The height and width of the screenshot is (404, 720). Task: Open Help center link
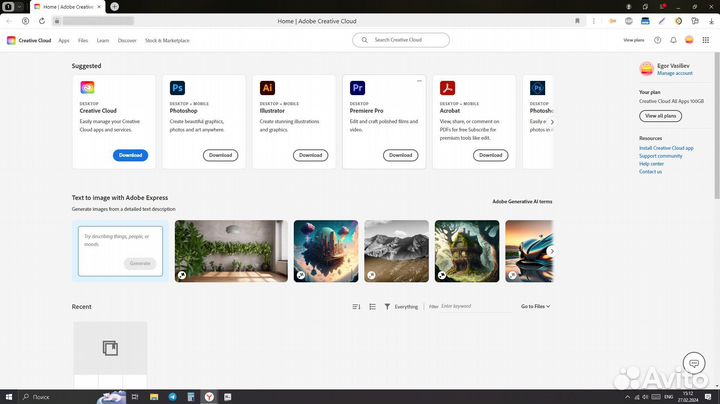652,164
